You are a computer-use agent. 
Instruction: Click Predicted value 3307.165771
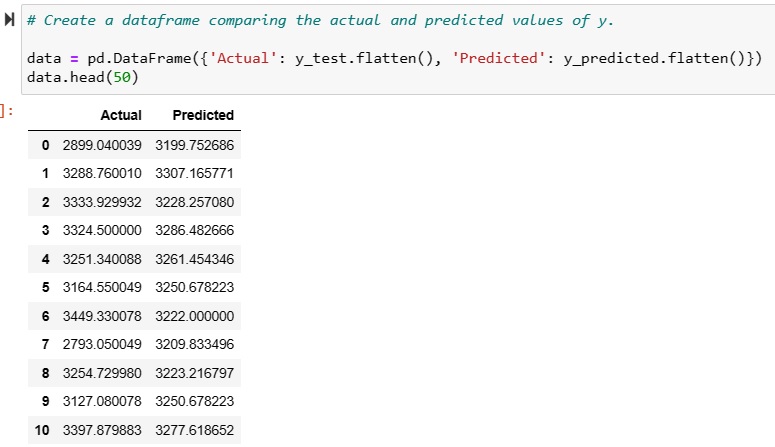(x=194, y=174)
